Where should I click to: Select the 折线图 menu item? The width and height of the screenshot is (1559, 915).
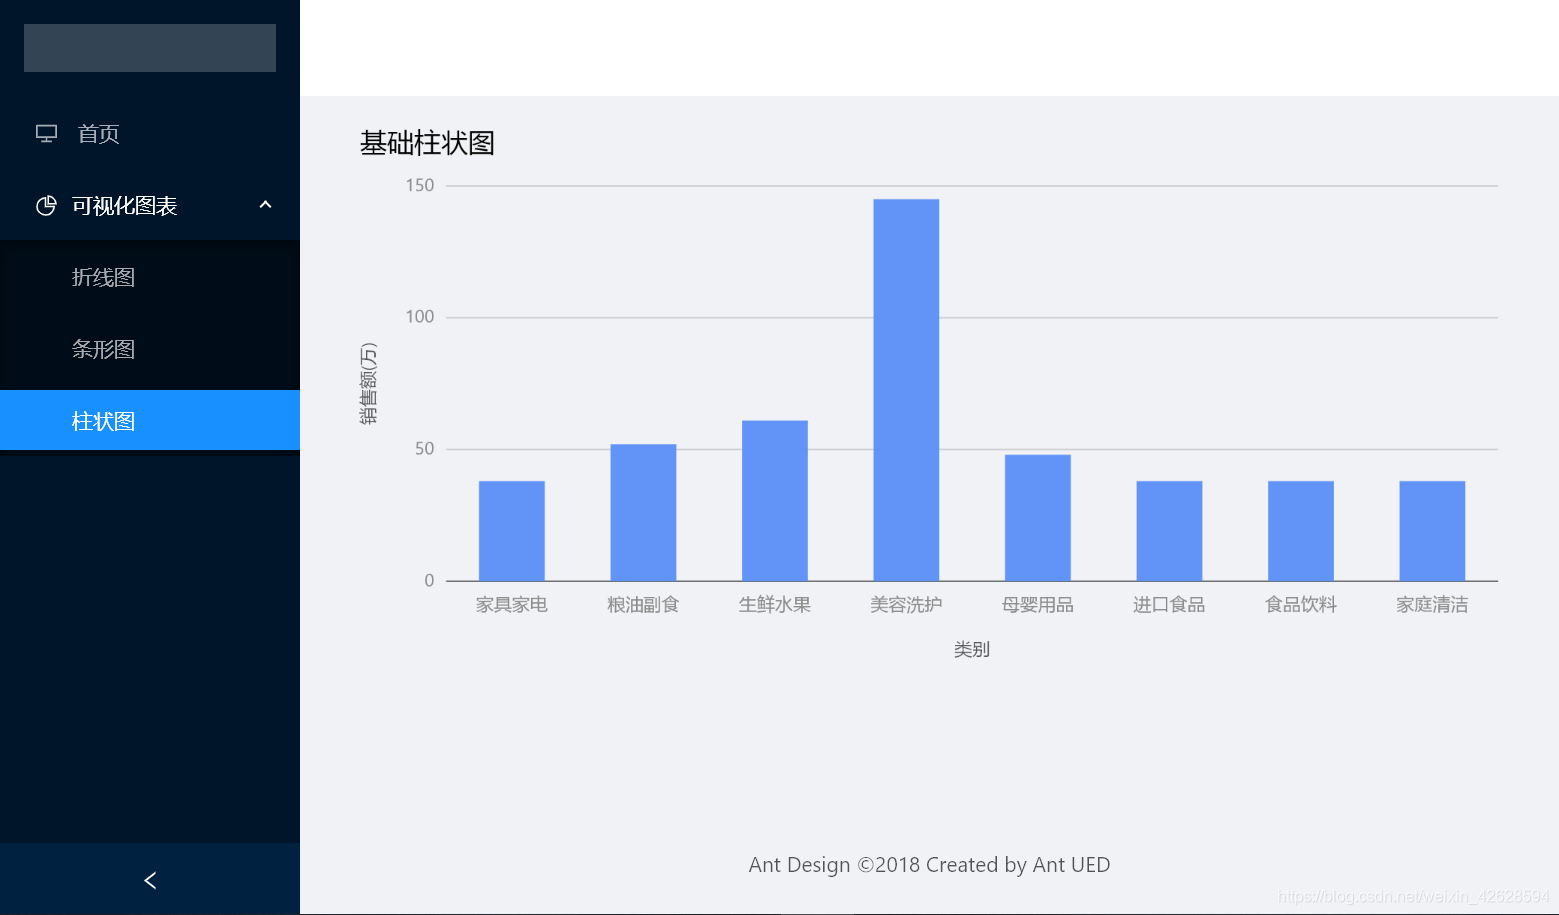click(150, 278)
